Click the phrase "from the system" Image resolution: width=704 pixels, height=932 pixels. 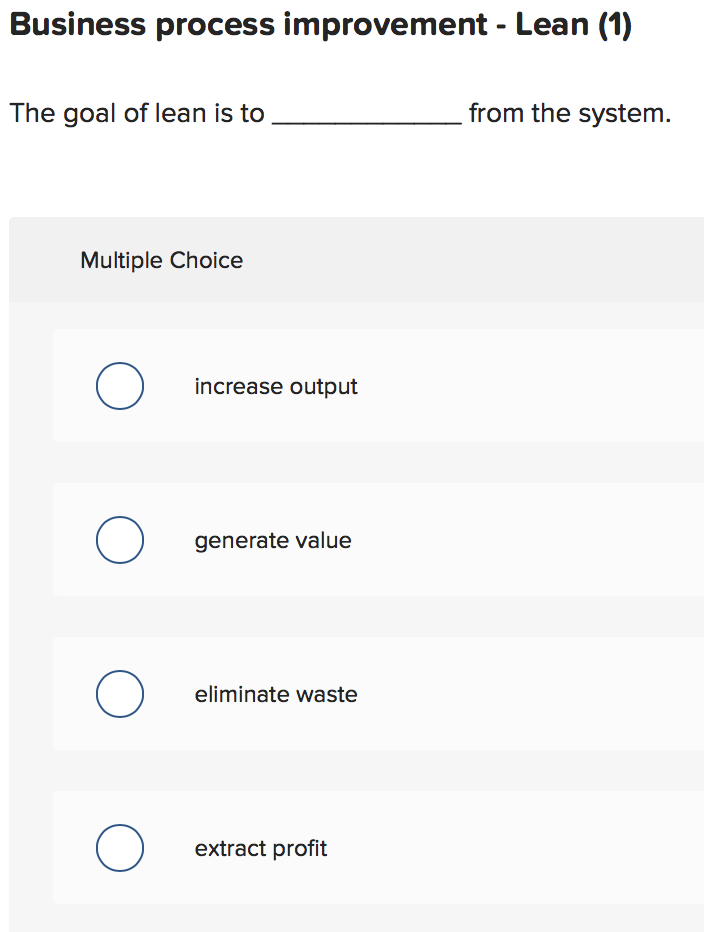tap(570, 113)
